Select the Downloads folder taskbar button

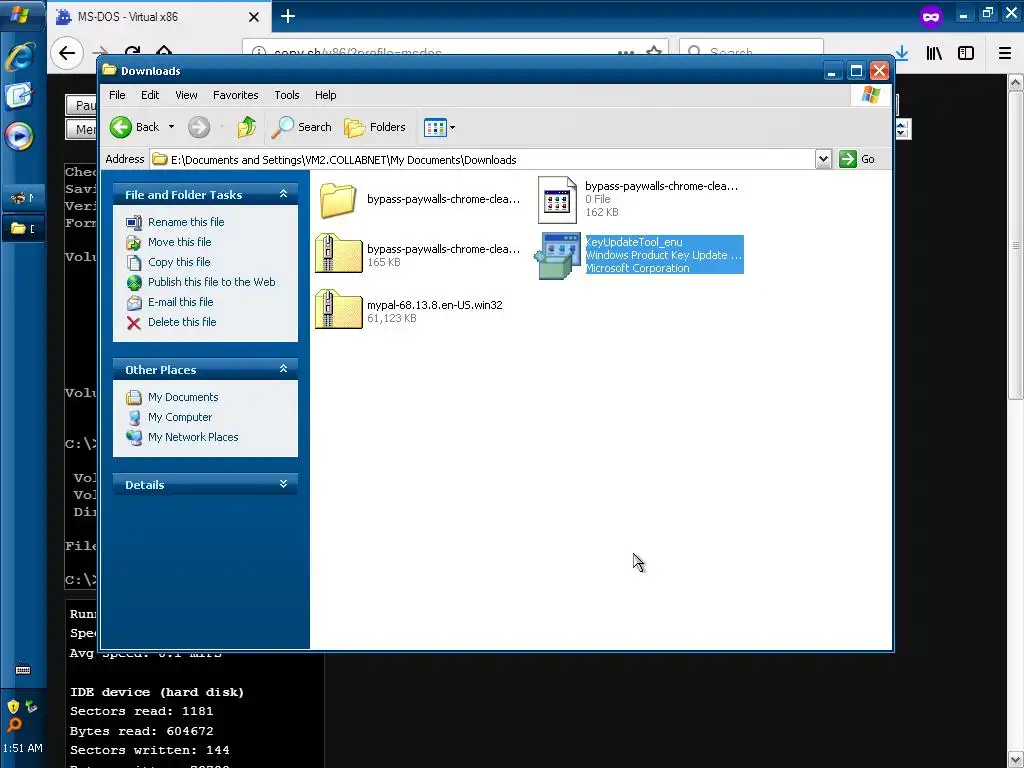tap(23, 229)
